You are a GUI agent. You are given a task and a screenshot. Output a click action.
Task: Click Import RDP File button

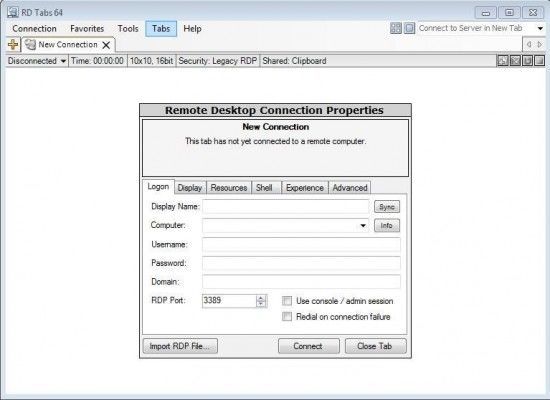coord(180,346)
